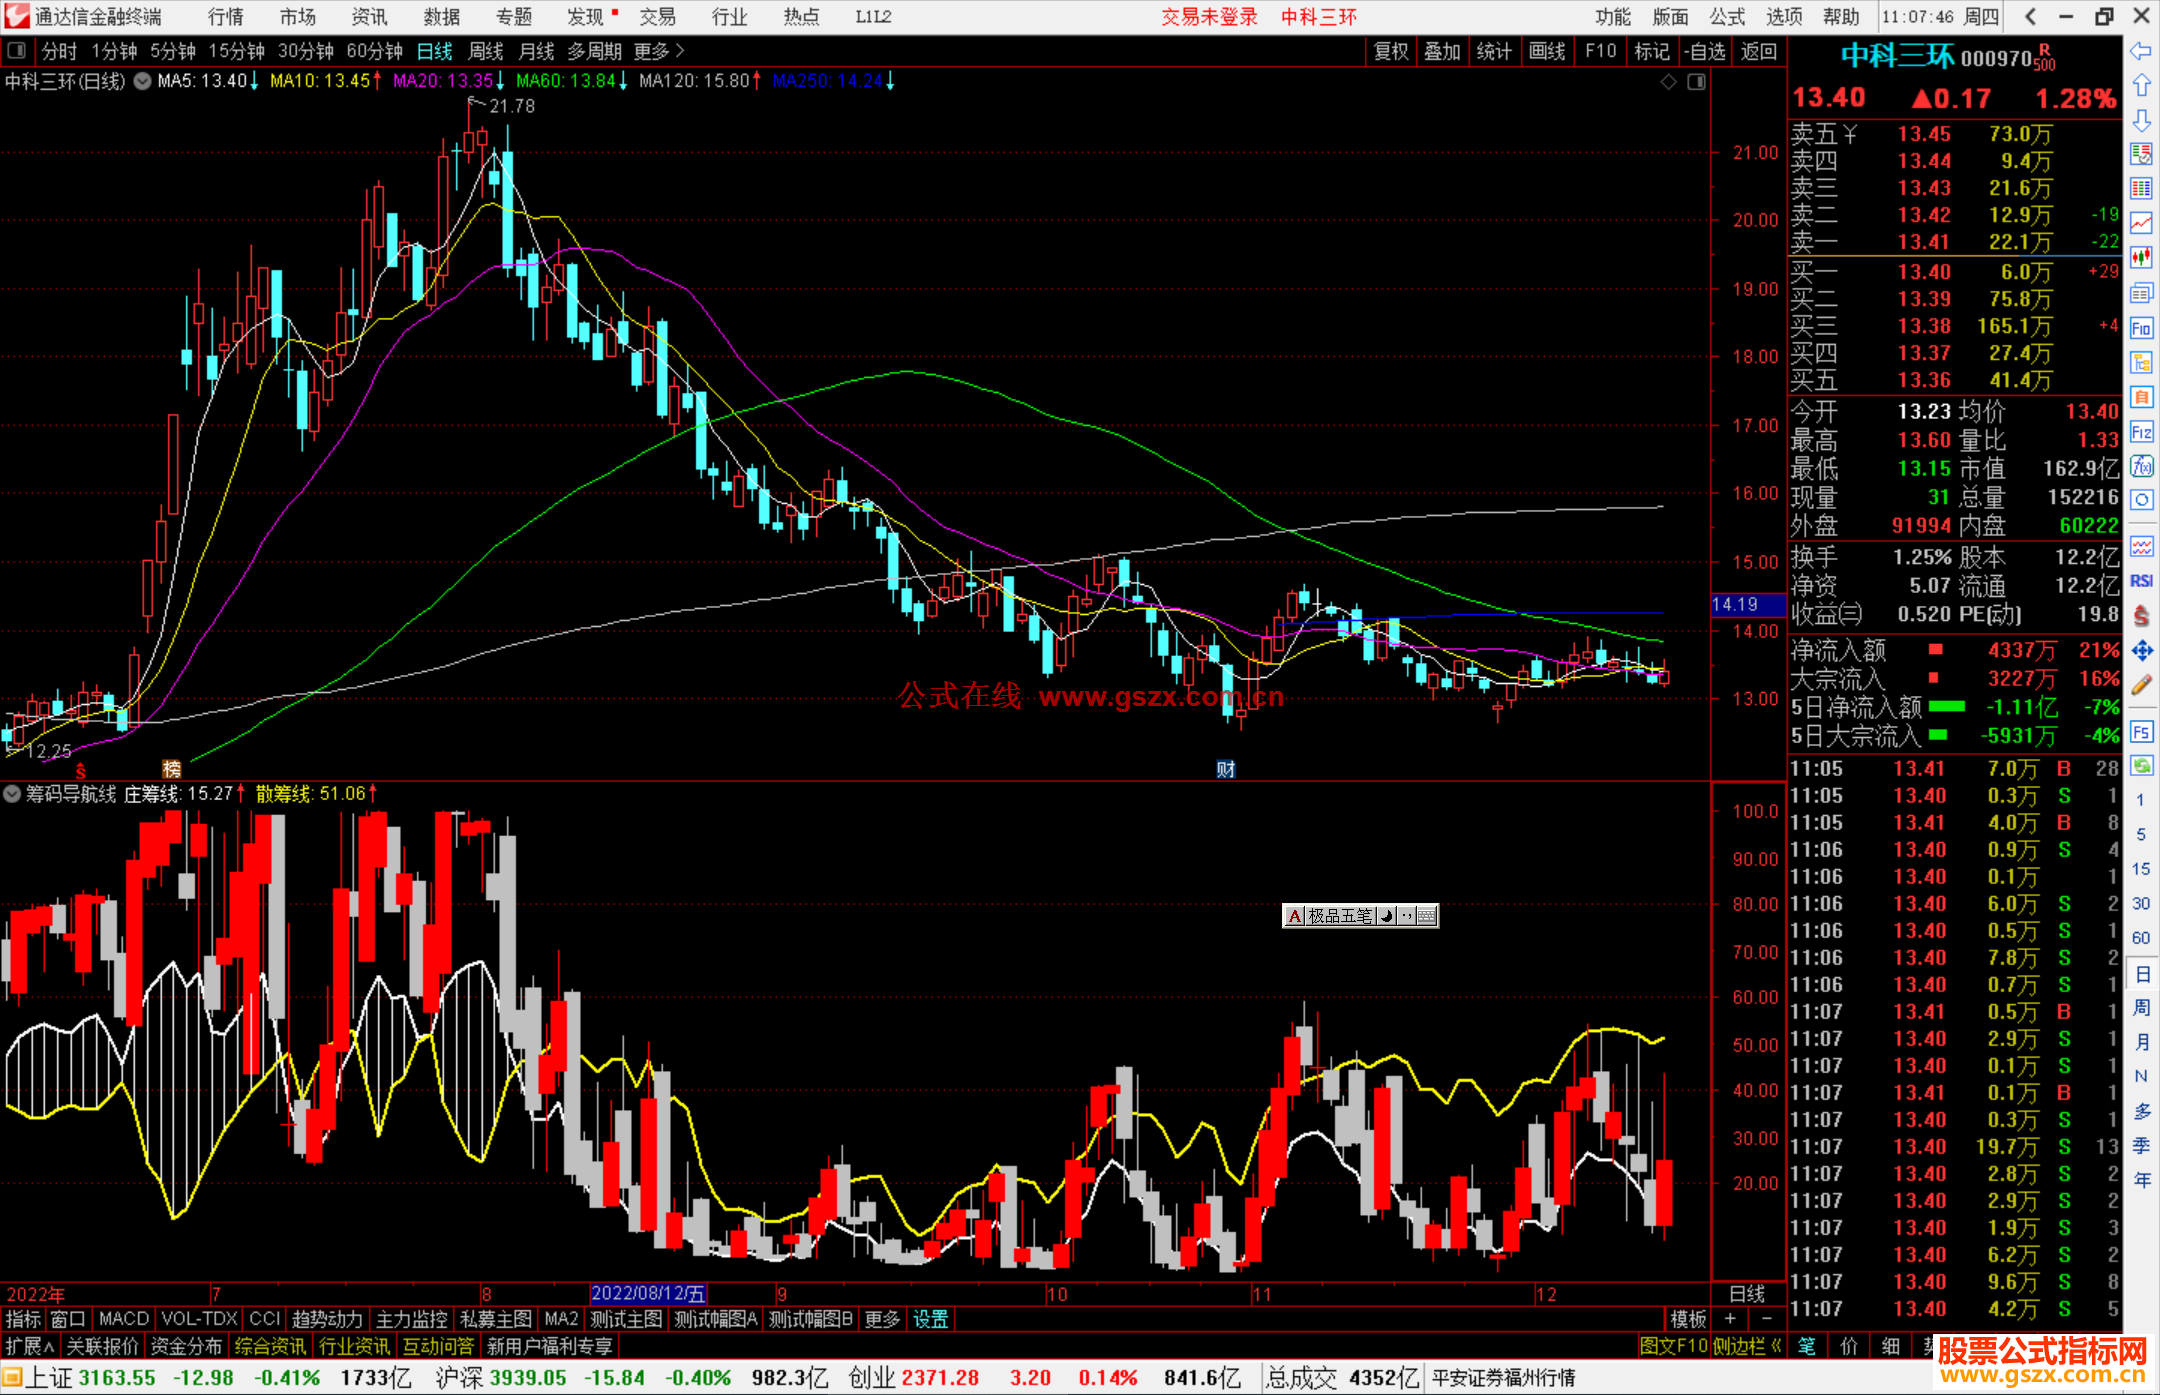Open the 行情 menu
This screenshot has height=1395, width=2160.
(226, 17)
